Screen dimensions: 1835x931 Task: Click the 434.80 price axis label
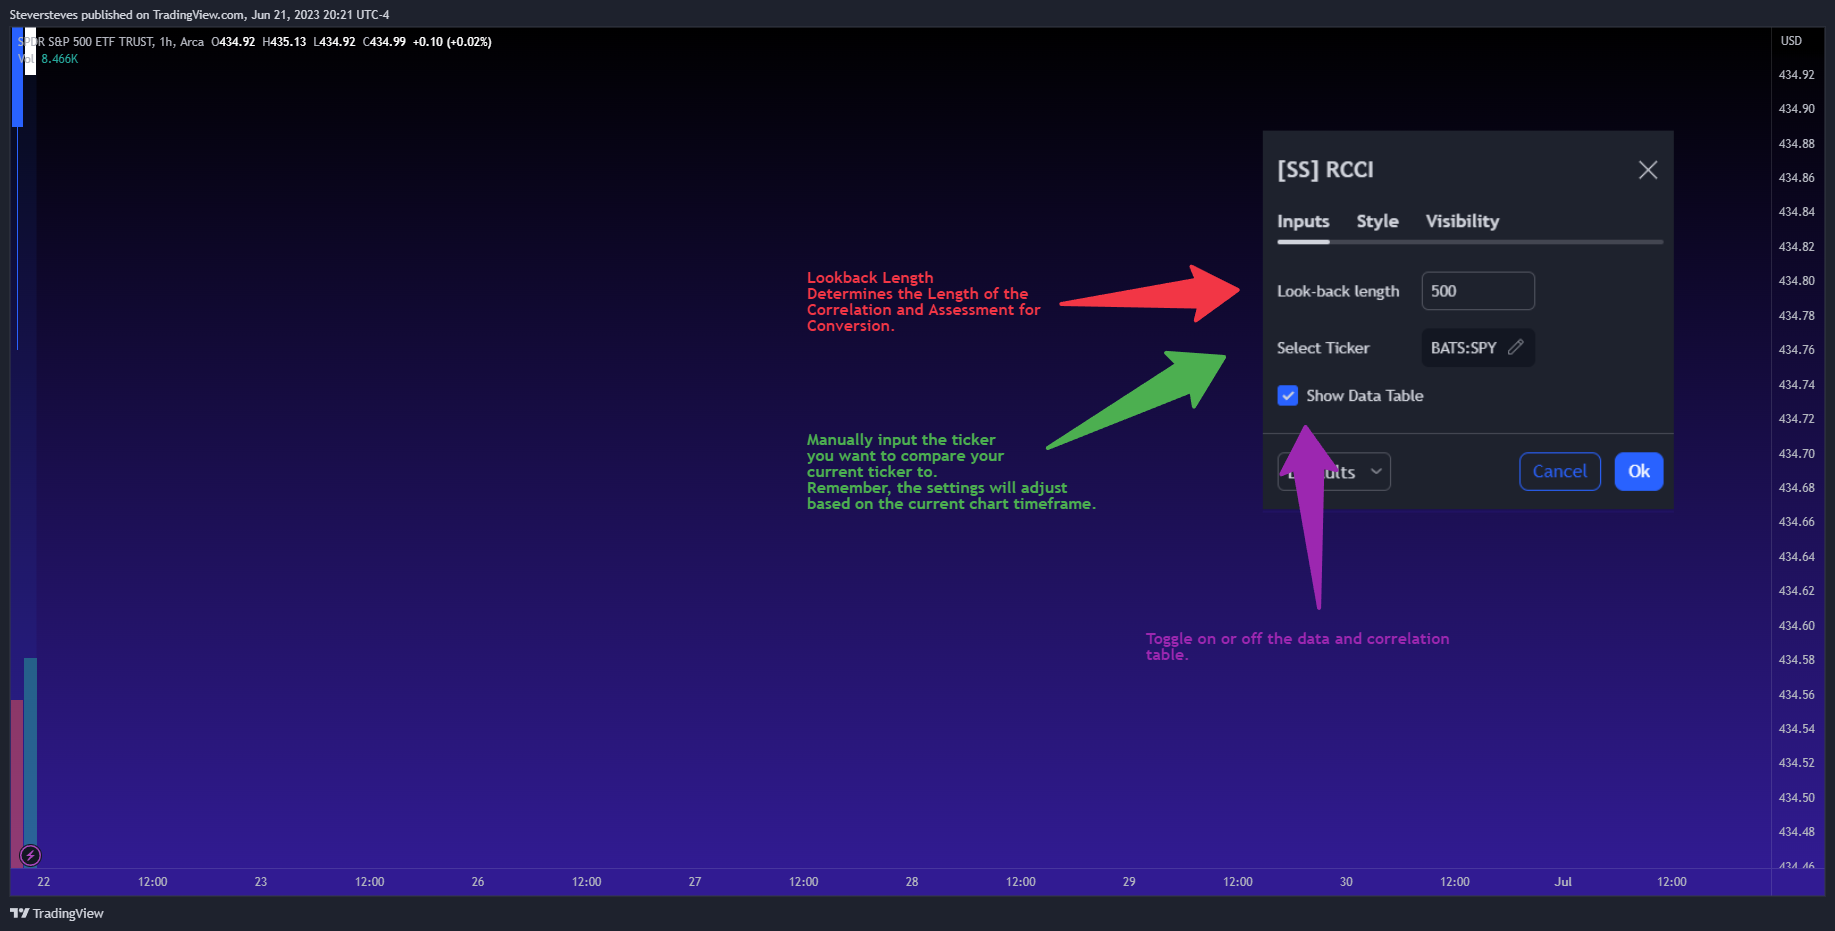(x=1796, y=281)
